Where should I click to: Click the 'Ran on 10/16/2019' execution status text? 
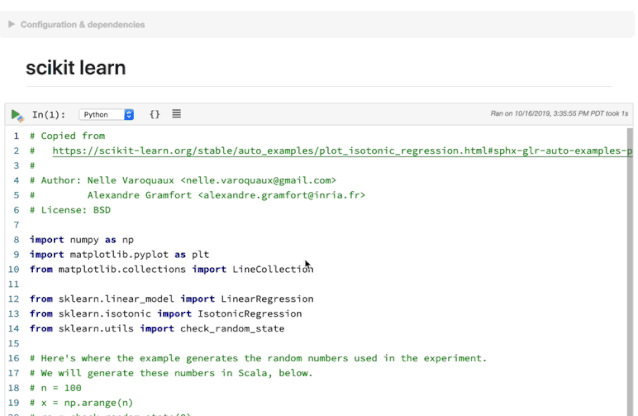559,114
